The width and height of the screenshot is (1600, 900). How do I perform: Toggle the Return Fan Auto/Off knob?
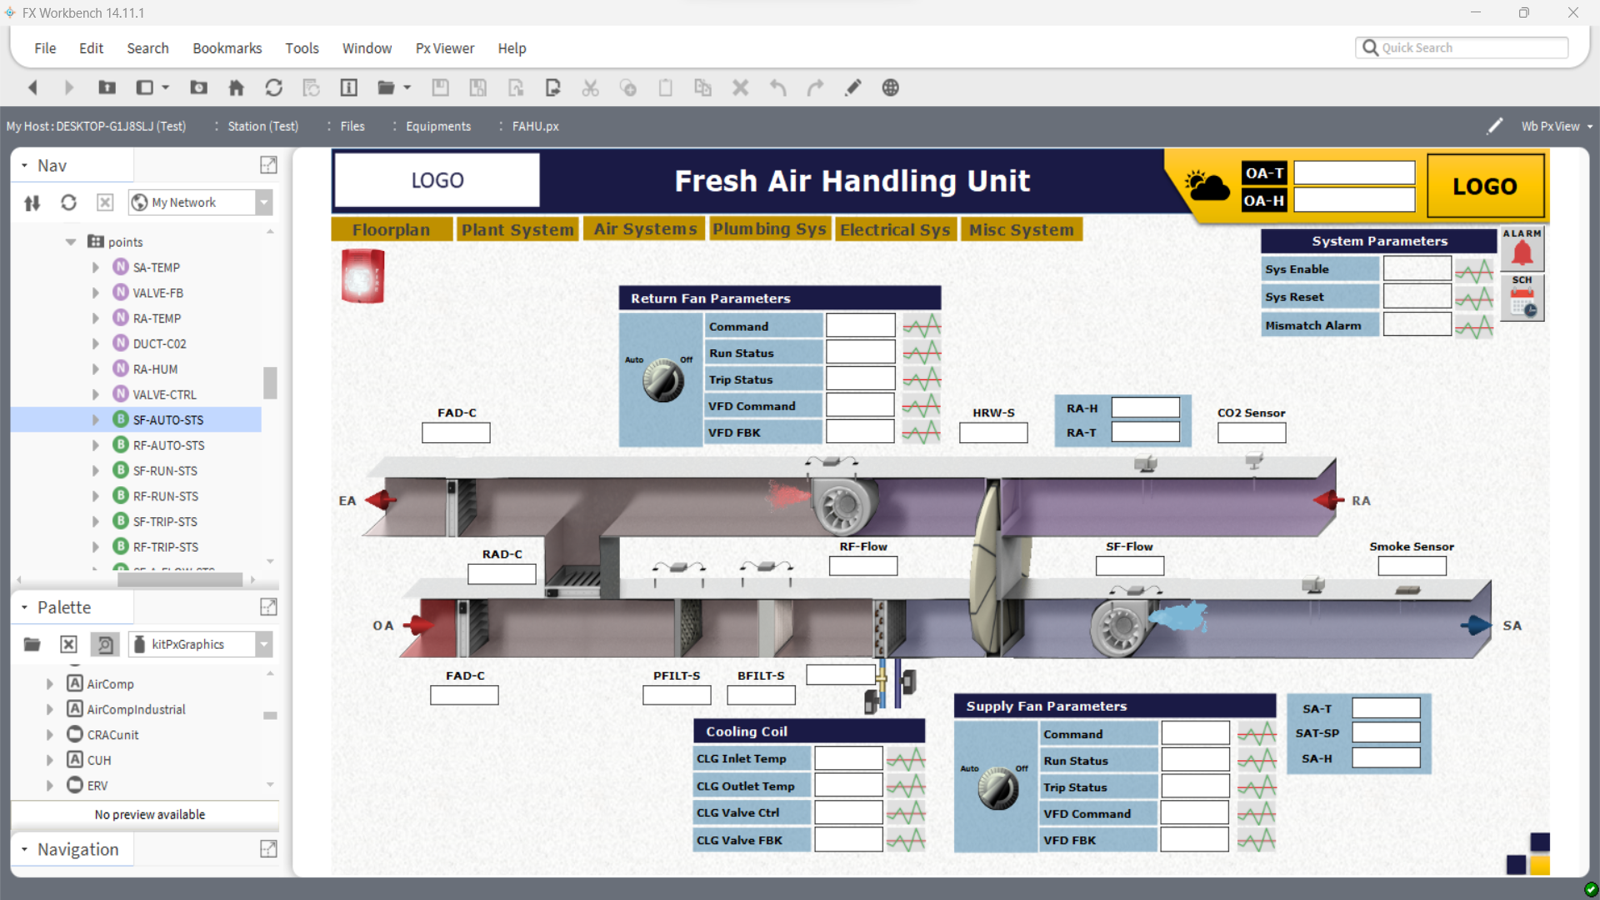pyautogui.click(x=663, y=380)
